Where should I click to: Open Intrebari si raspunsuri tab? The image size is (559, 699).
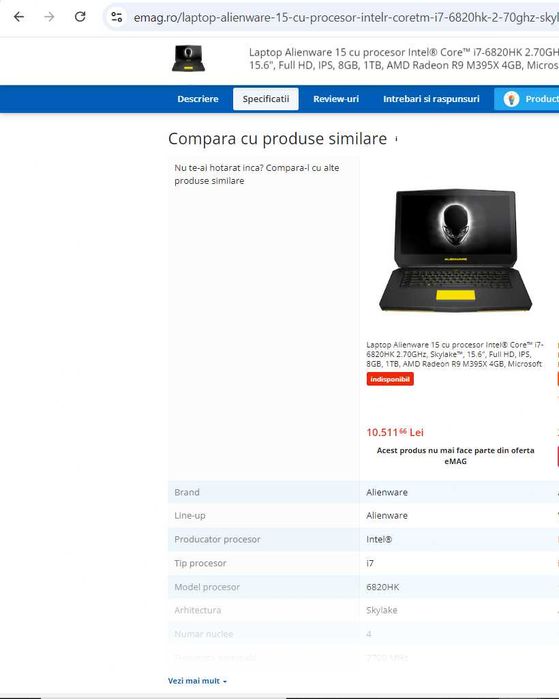click(431, 99)
